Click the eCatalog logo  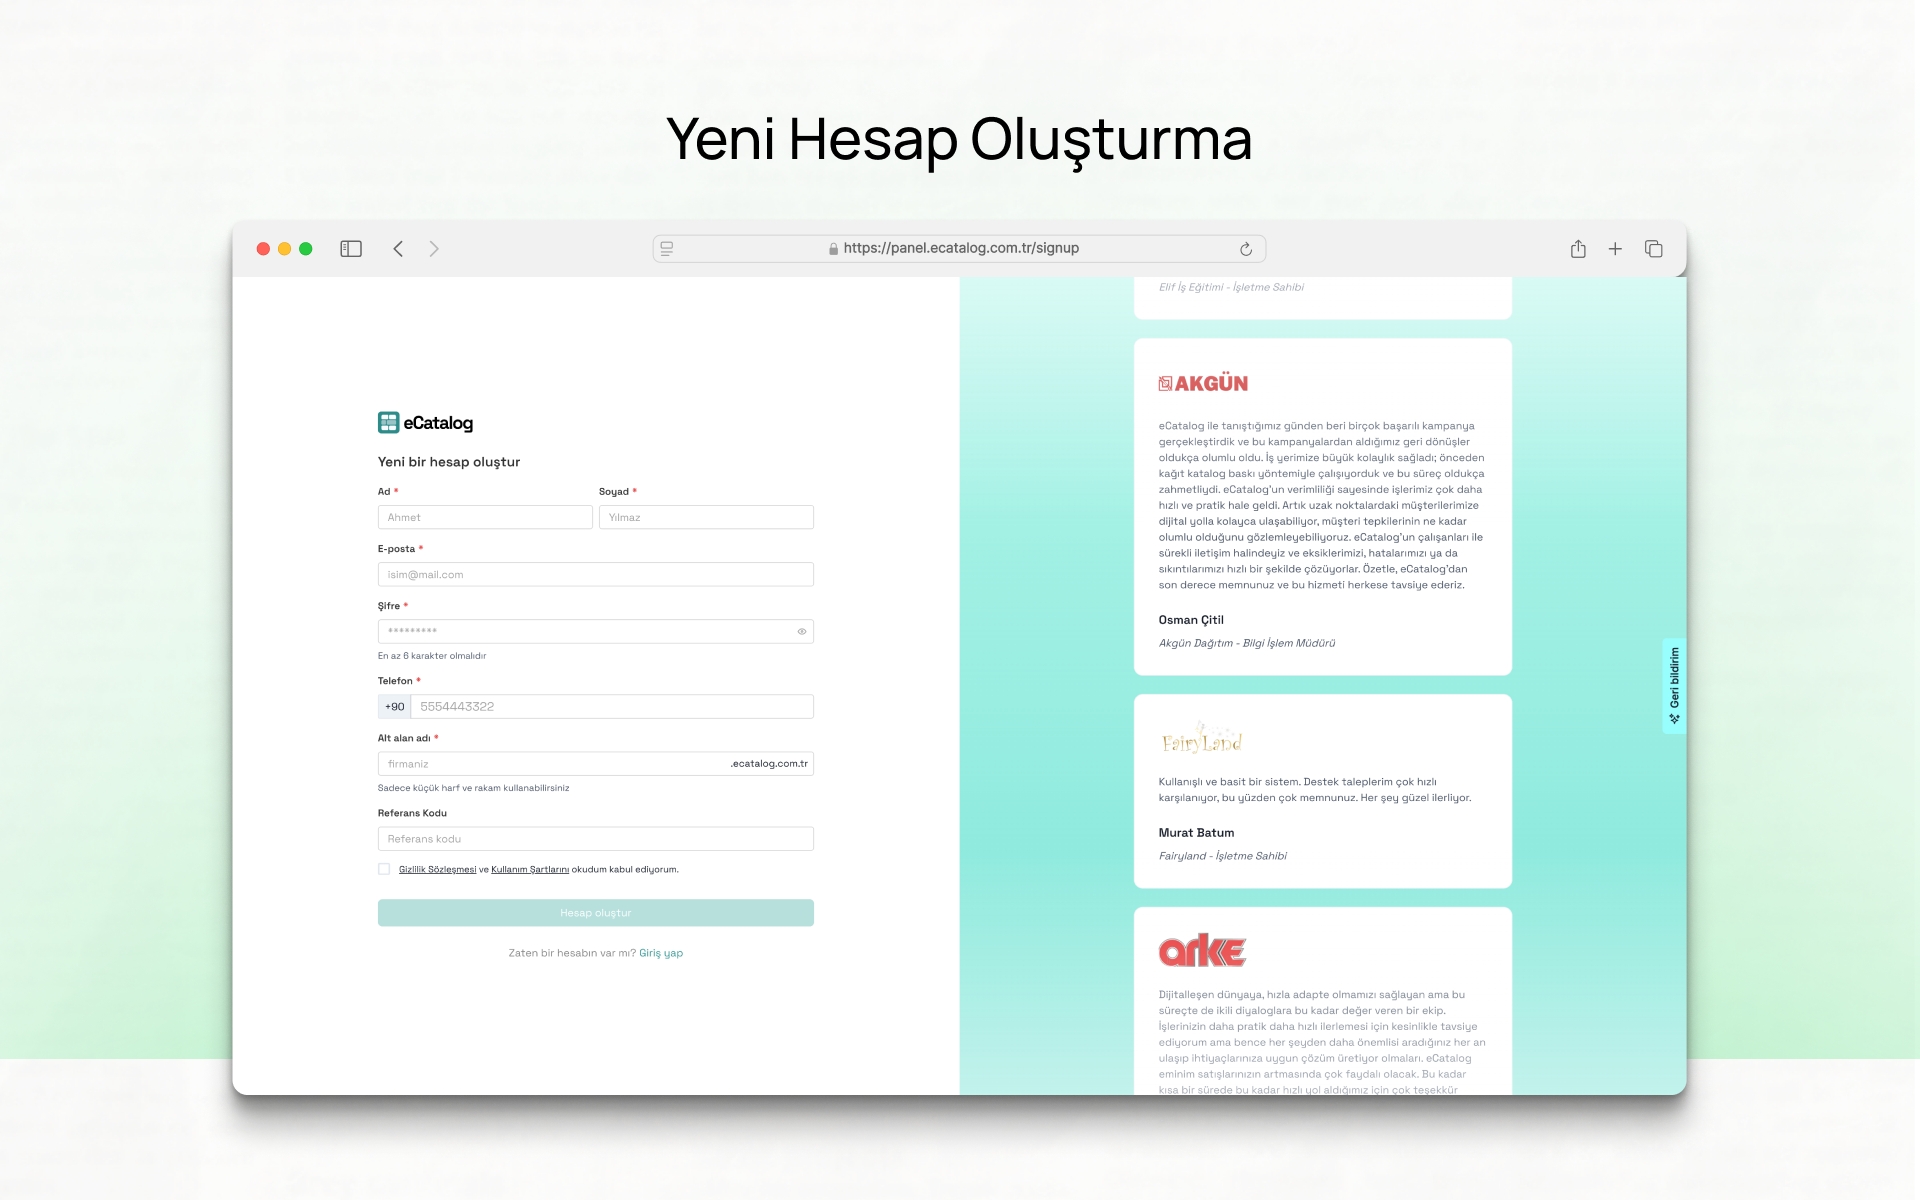coord(426,423)
